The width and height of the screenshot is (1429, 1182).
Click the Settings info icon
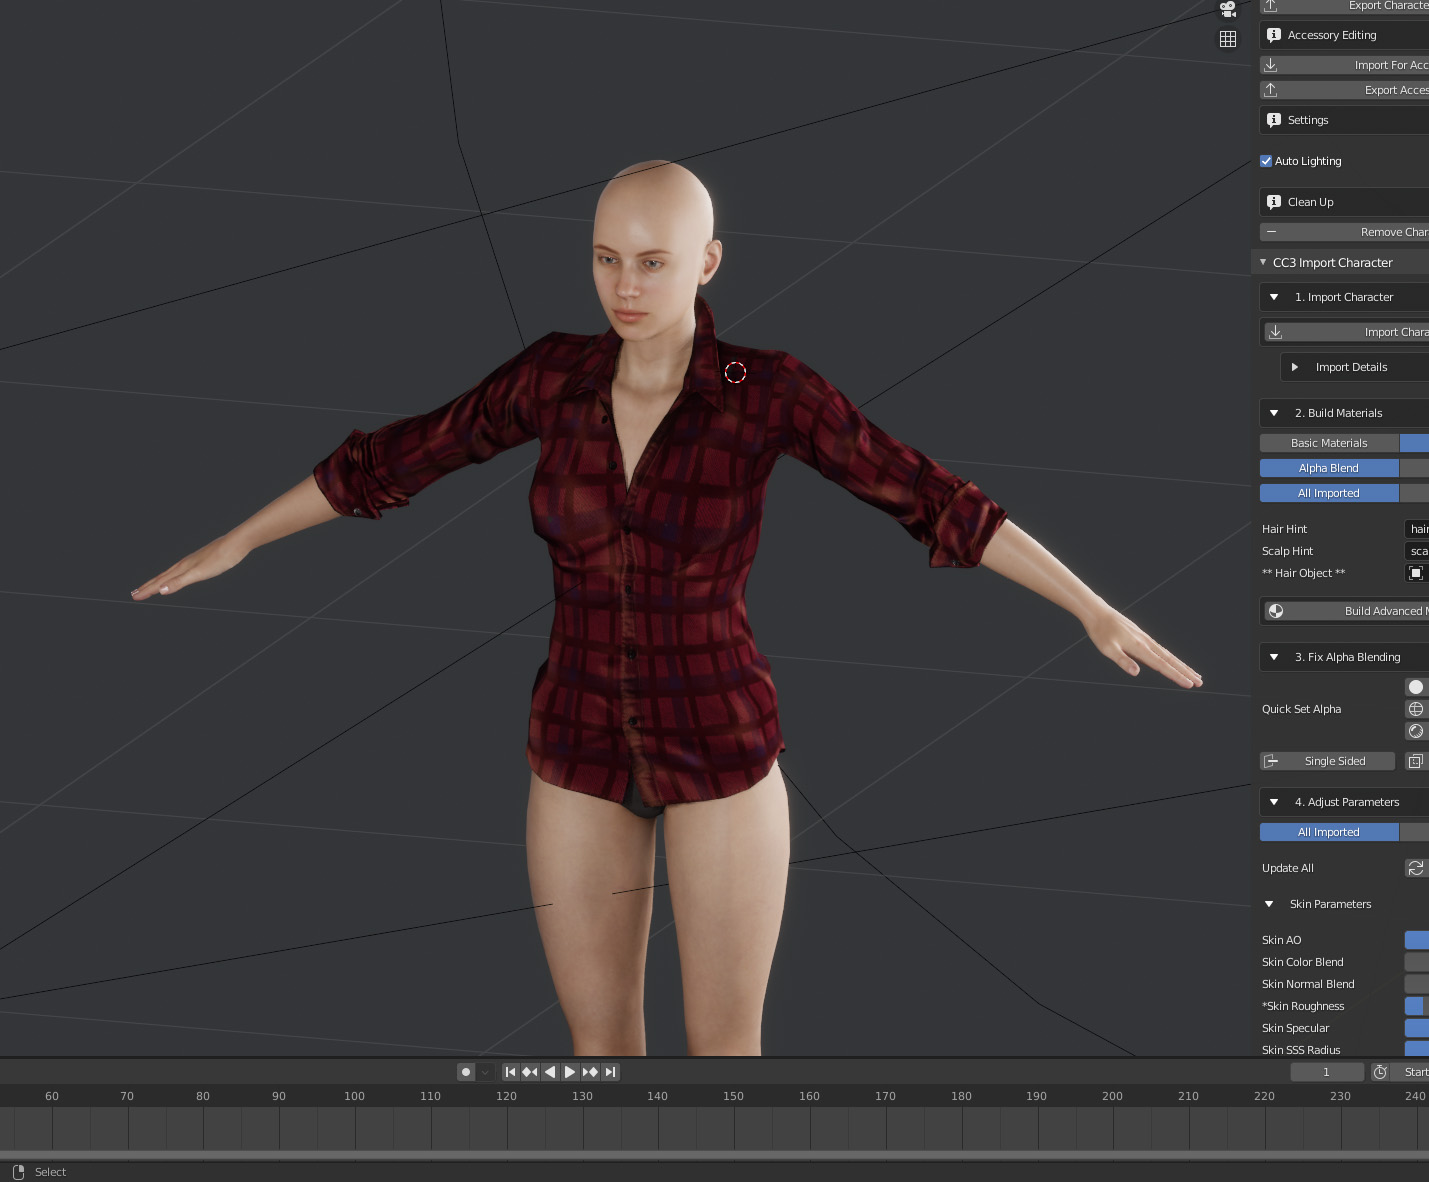pyautogui.click(x=1274, y=120)
